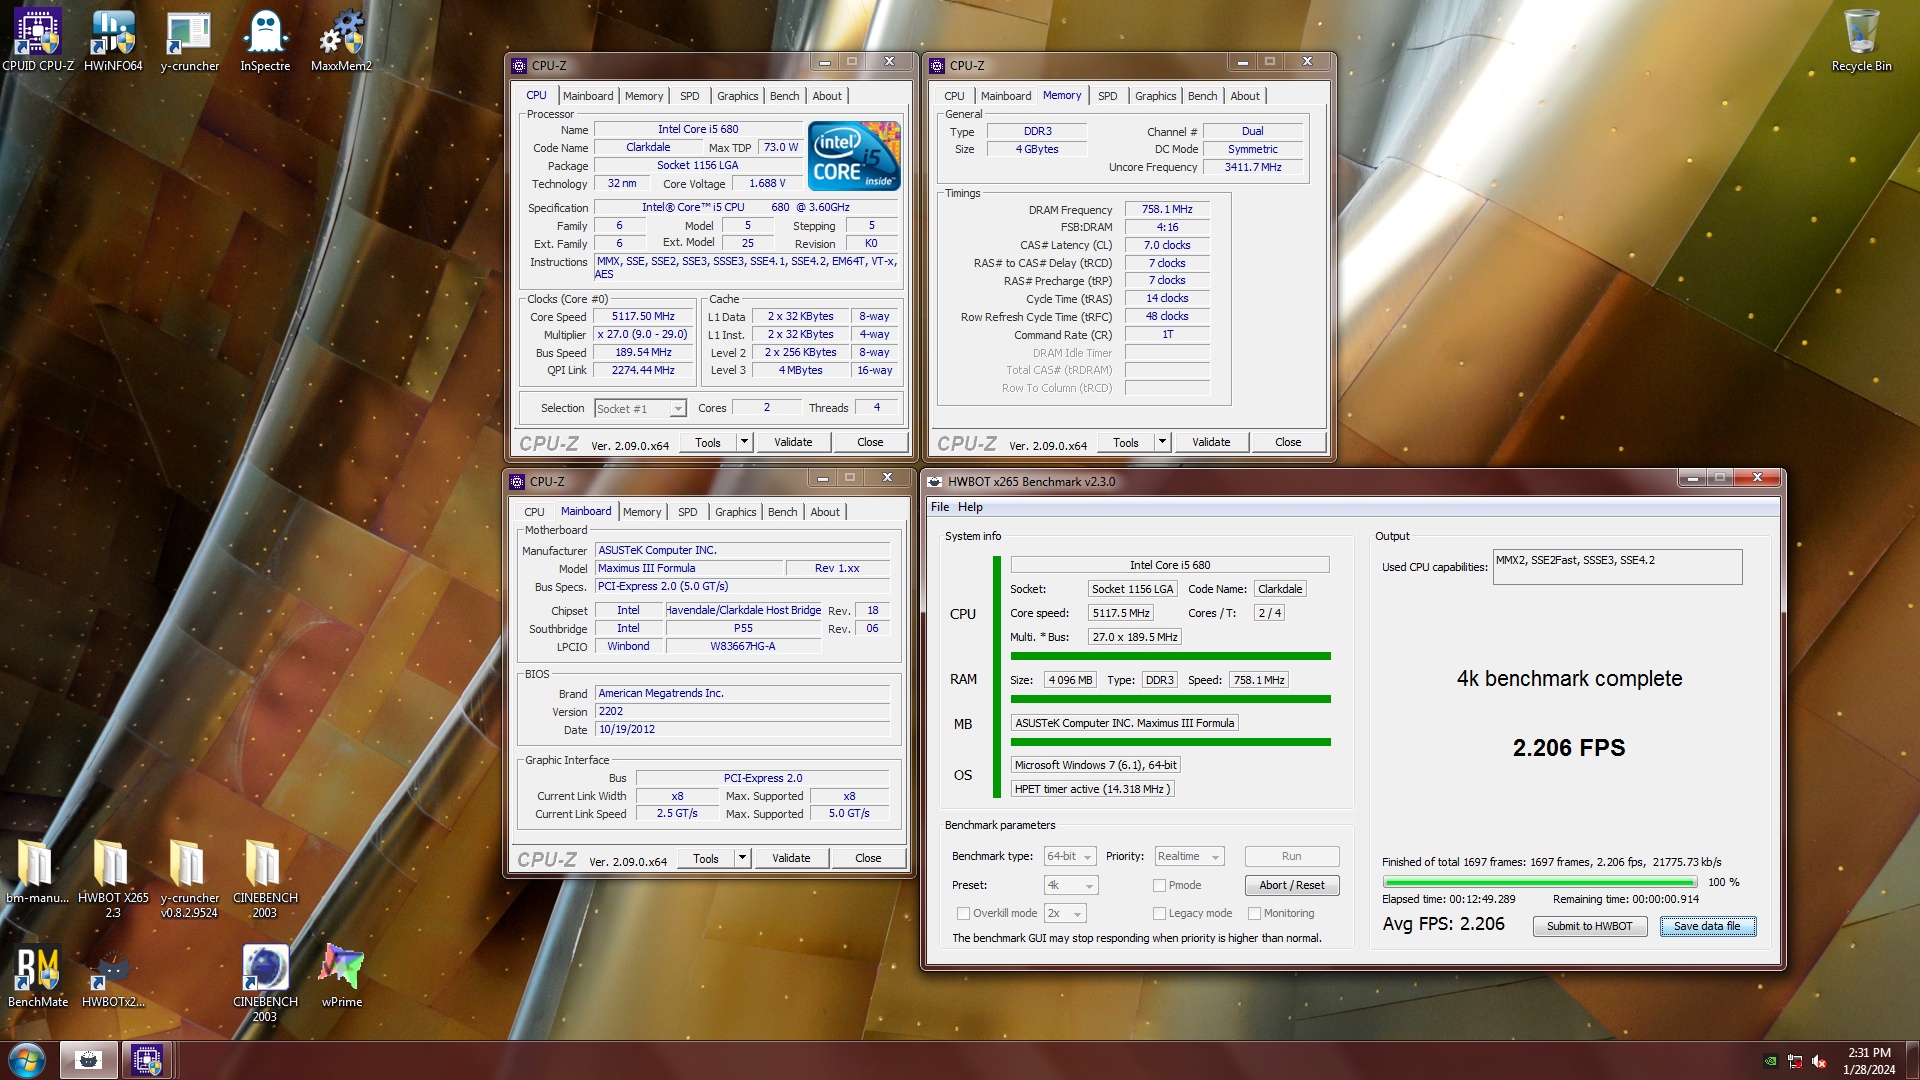1920x1080 pixels.
Task: Open the CPUID CPU-Z desktop shortcut
Action: tap(38, 40)
